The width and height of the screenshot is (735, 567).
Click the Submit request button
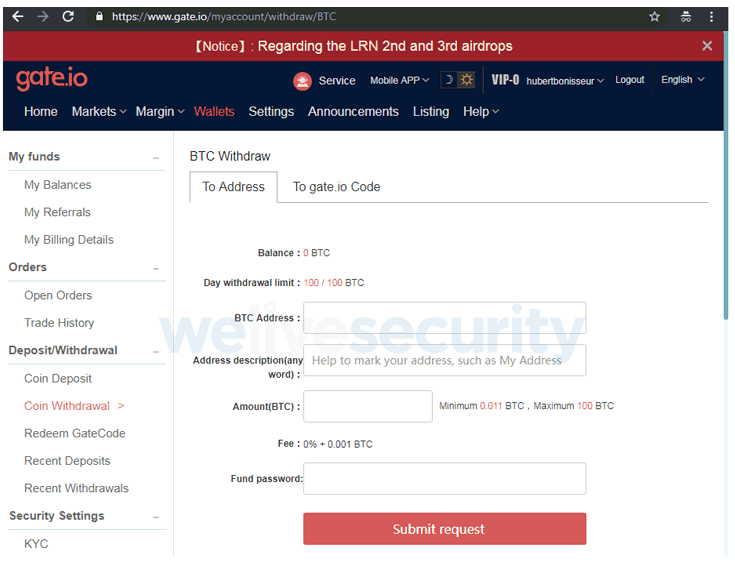(444, 529)
